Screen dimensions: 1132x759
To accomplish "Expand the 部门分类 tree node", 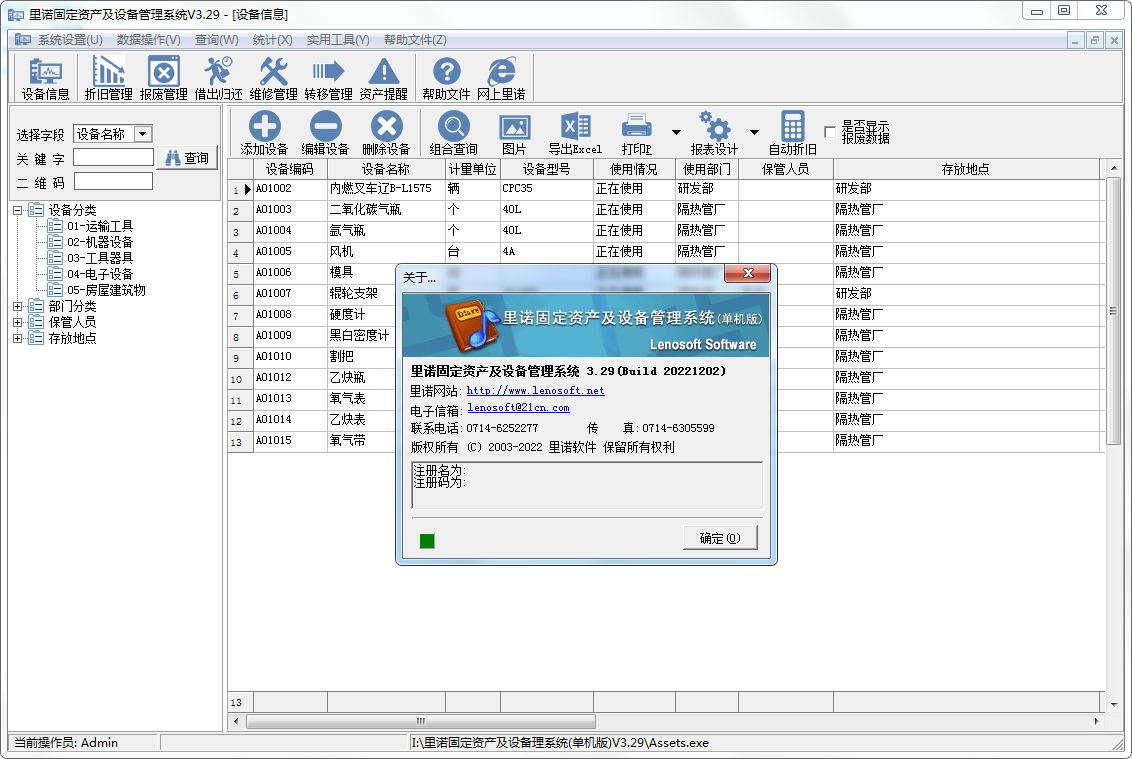I will click(17, 306).
